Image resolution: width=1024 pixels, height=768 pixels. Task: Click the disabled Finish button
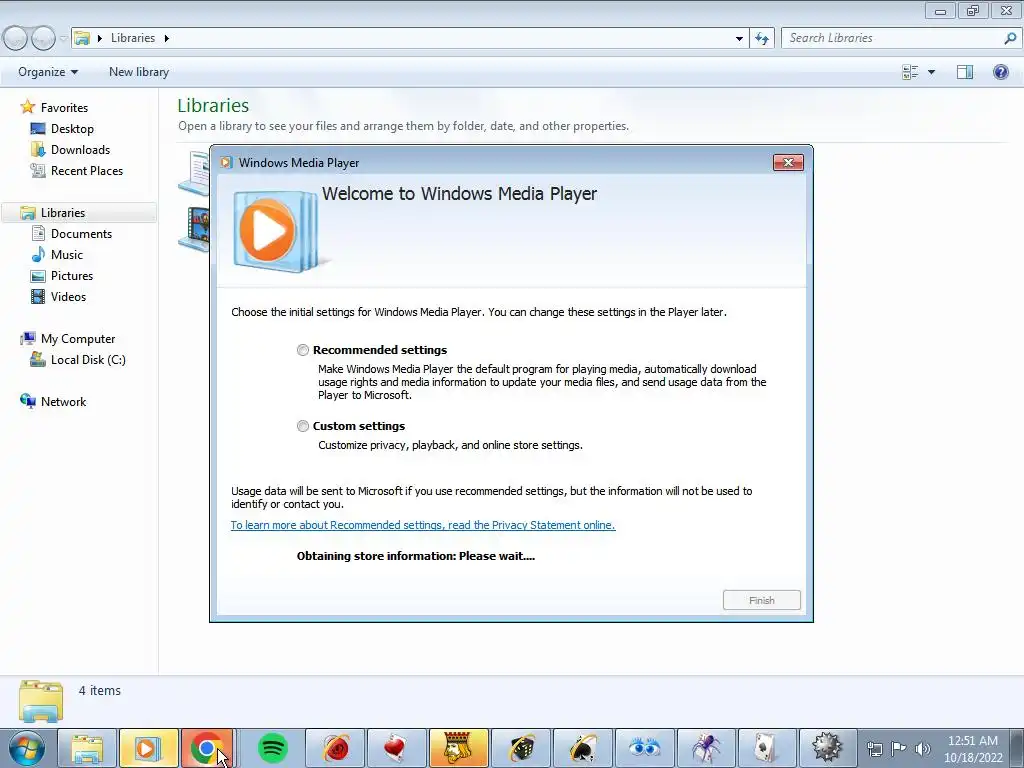click(x=761, y=600)
